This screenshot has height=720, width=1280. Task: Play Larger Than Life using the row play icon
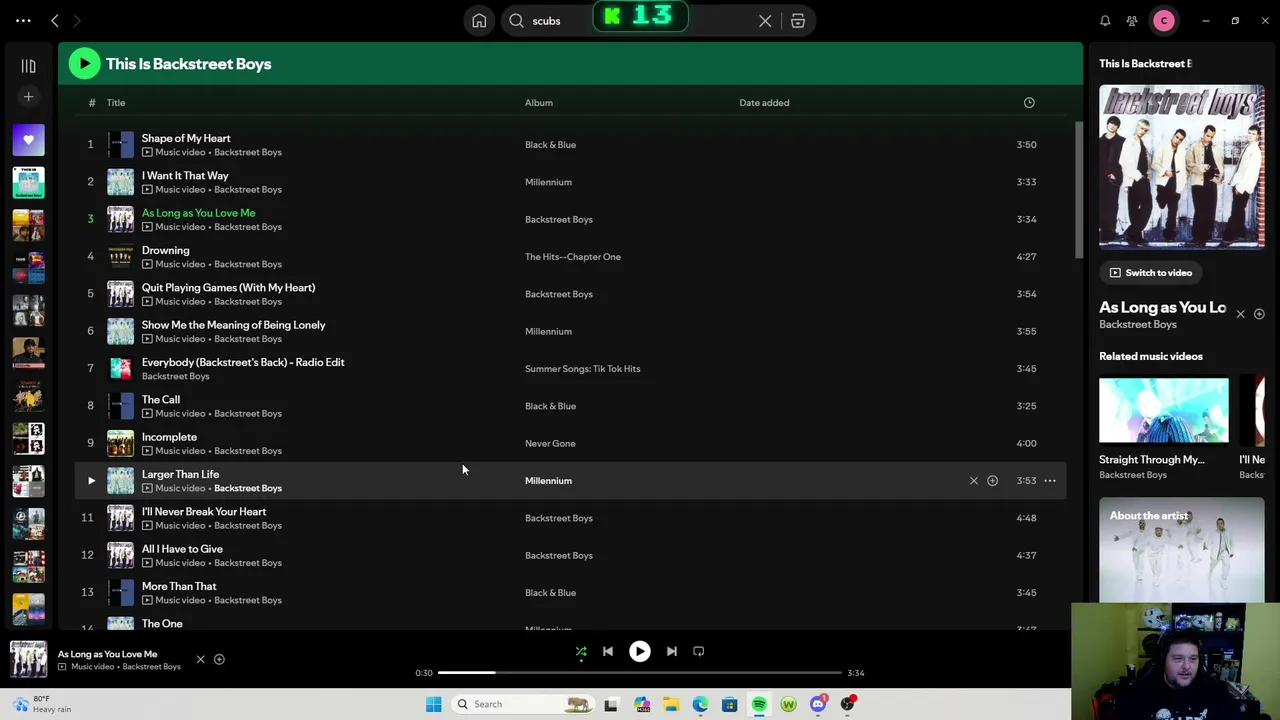(x=91, y=481)
